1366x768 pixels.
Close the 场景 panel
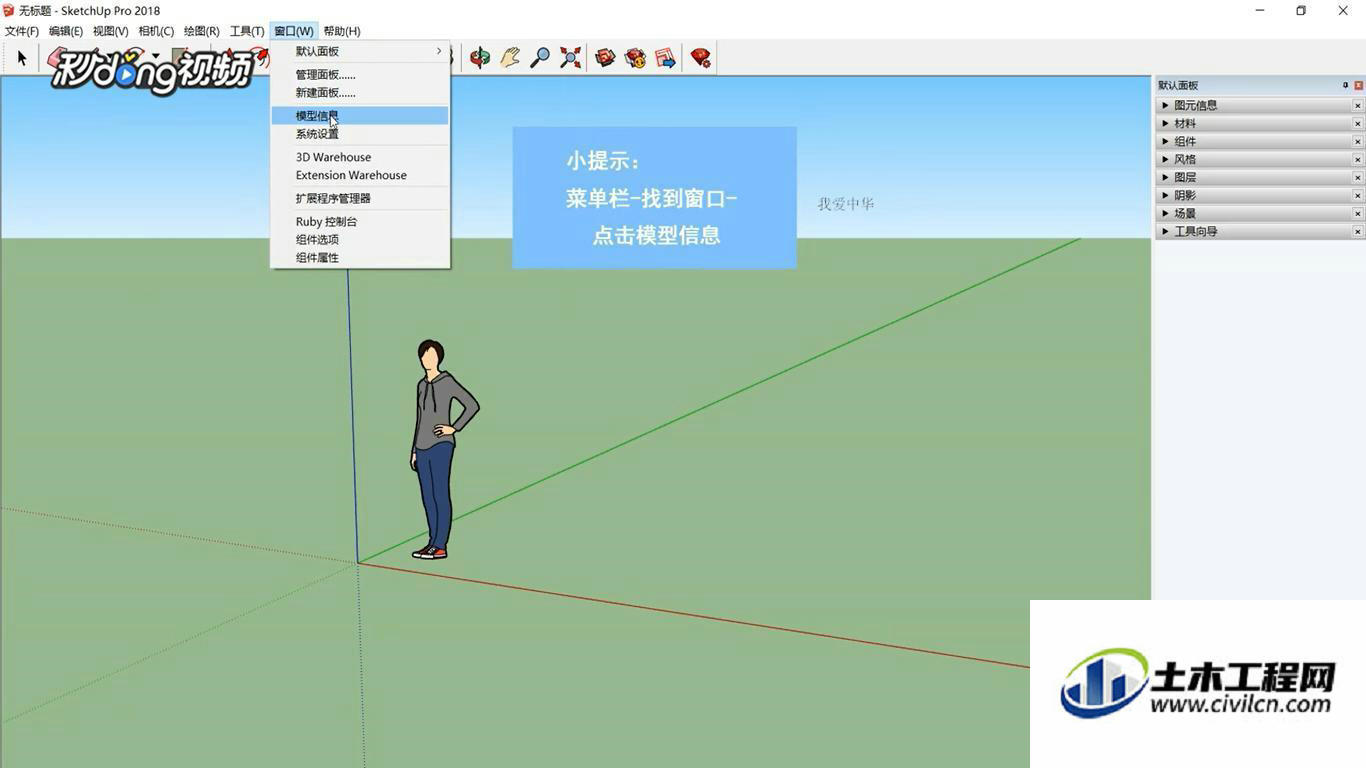tap(1358, 213)
